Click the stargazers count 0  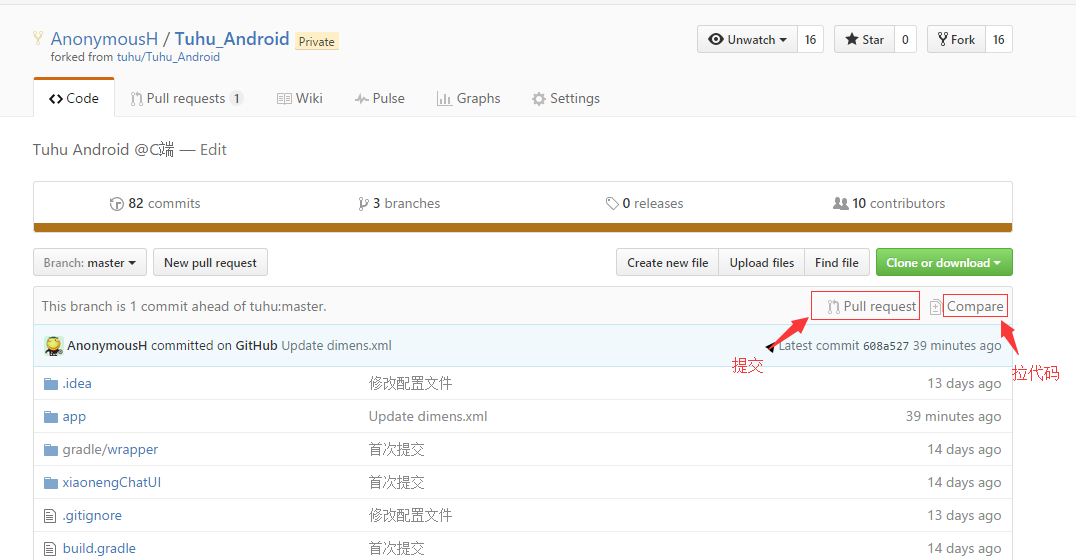point(905,39)
